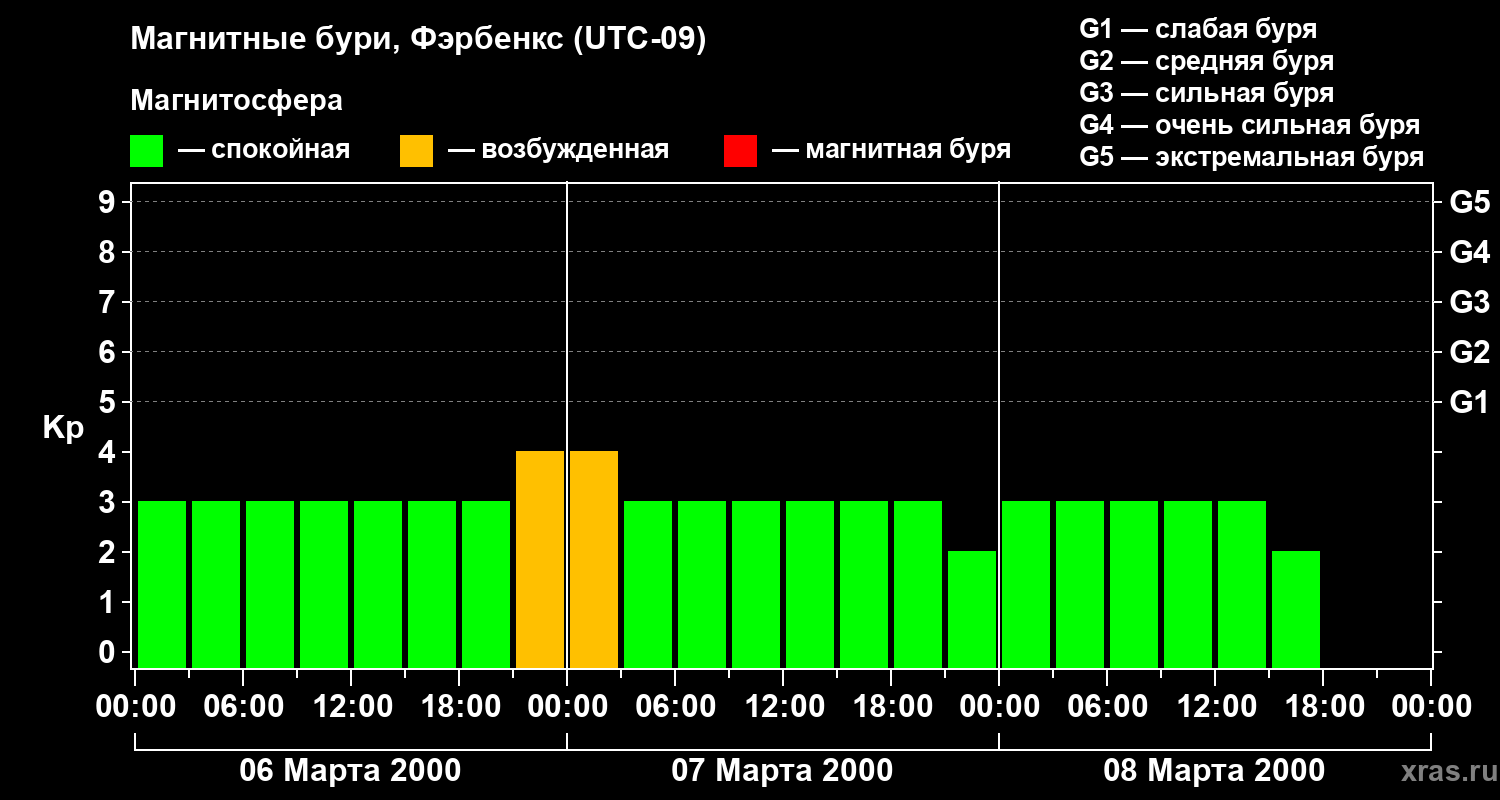Click the 12:00 time label above 08 Марта
The width and height of the screenshot is (1500, 800).
(1215, 707)
